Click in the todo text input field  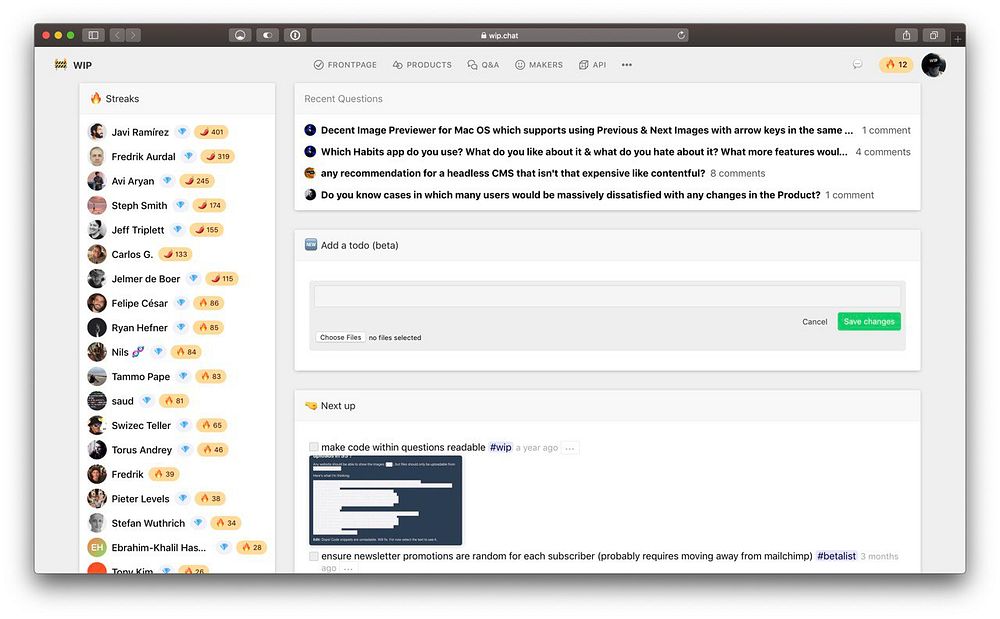607,296
